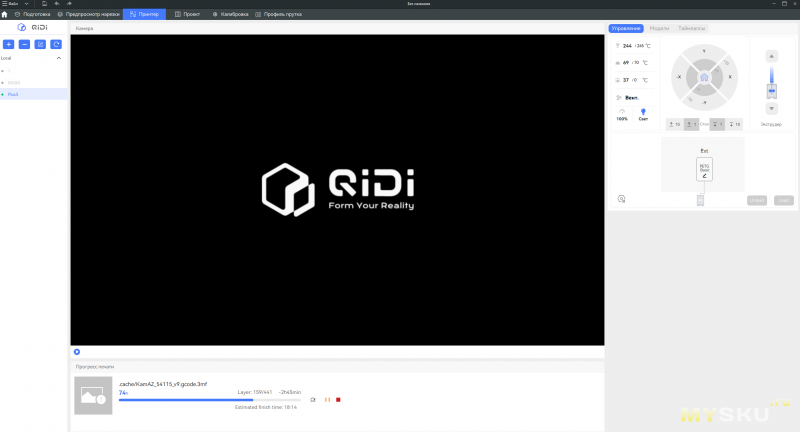Viewport: 800px width, 432px height.
Task: Toggle the Свет light bulb
Action: [643, 115]
